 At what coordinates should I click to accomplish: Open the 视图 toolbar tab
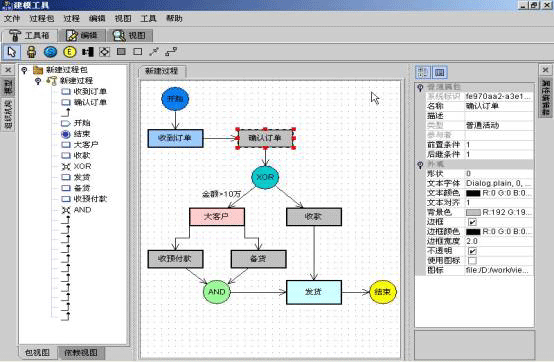pyautogui.click(x=130, y=35)
